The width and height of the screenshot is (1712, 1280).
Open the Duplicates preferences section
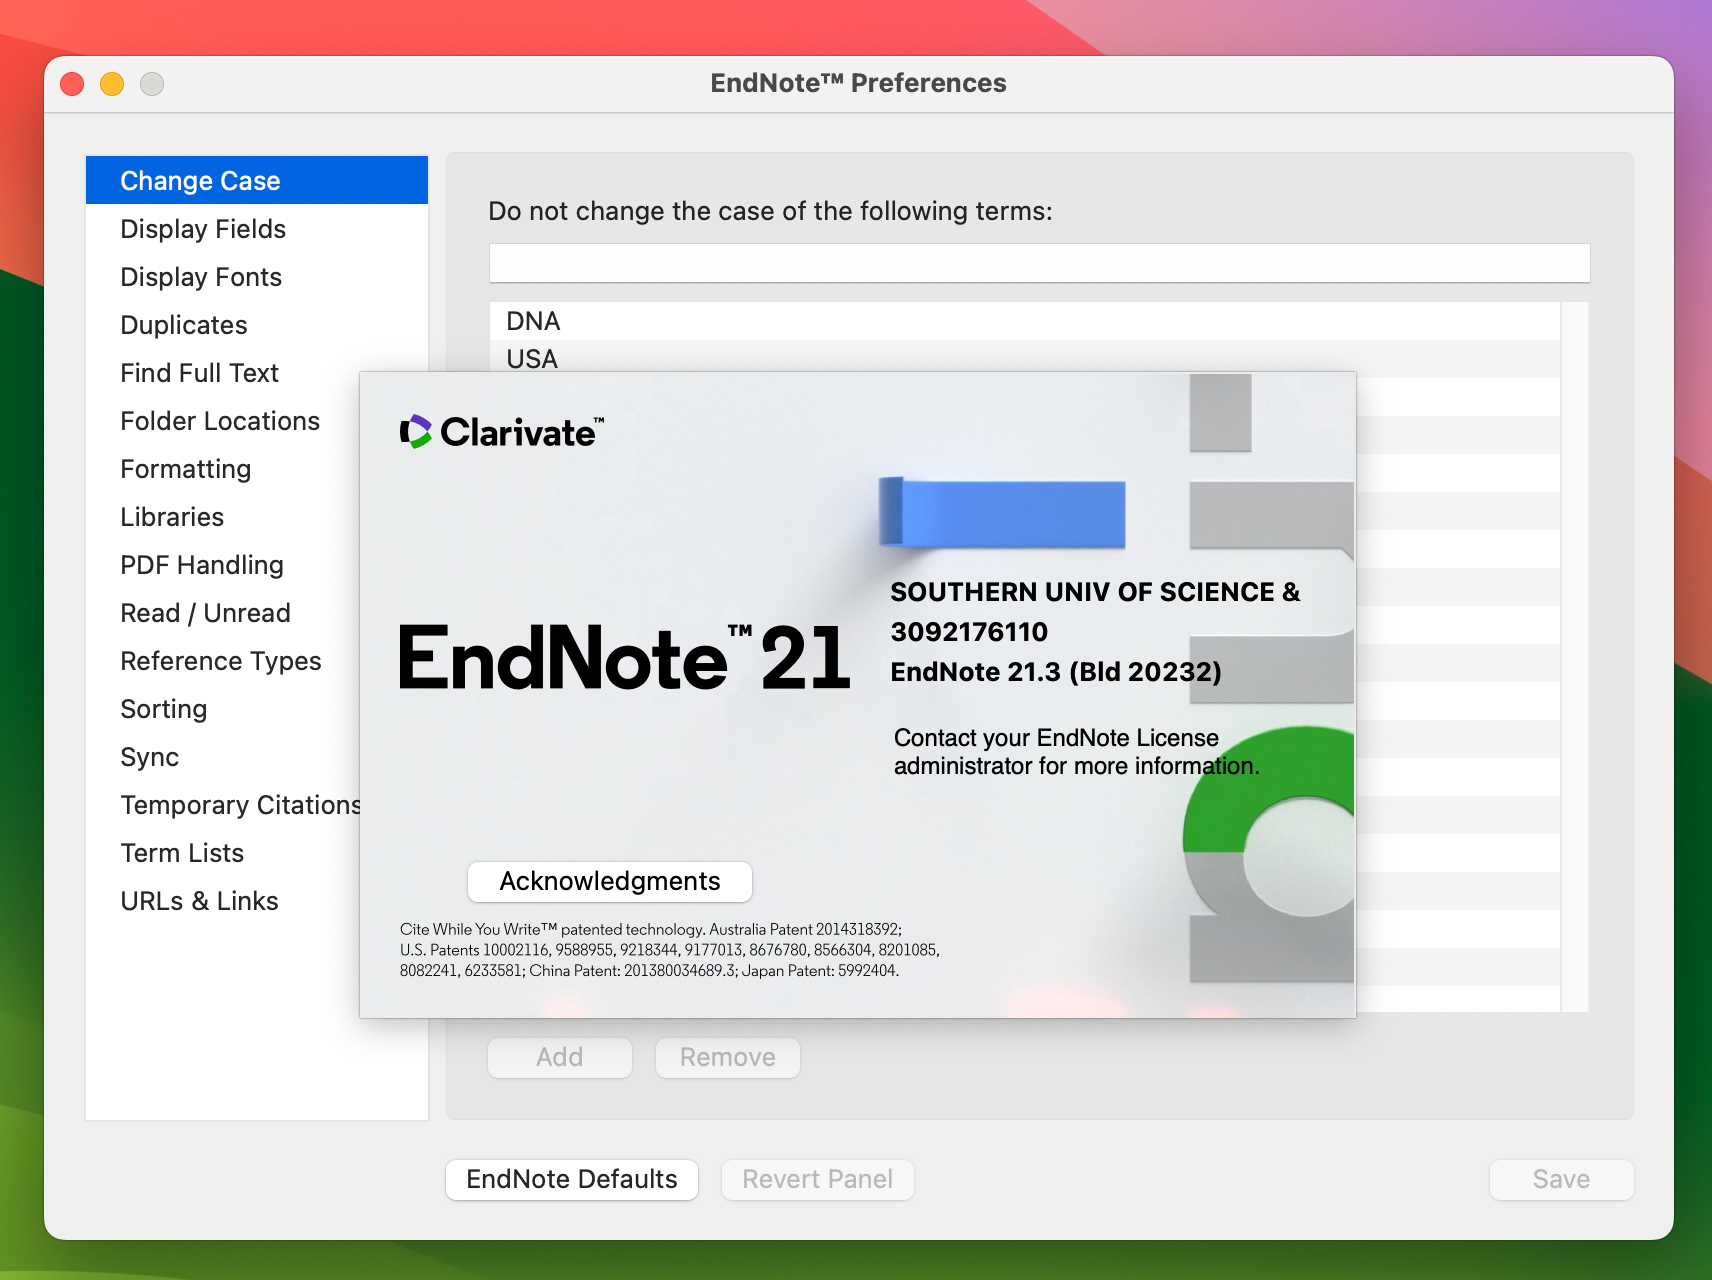pos(183,324)
